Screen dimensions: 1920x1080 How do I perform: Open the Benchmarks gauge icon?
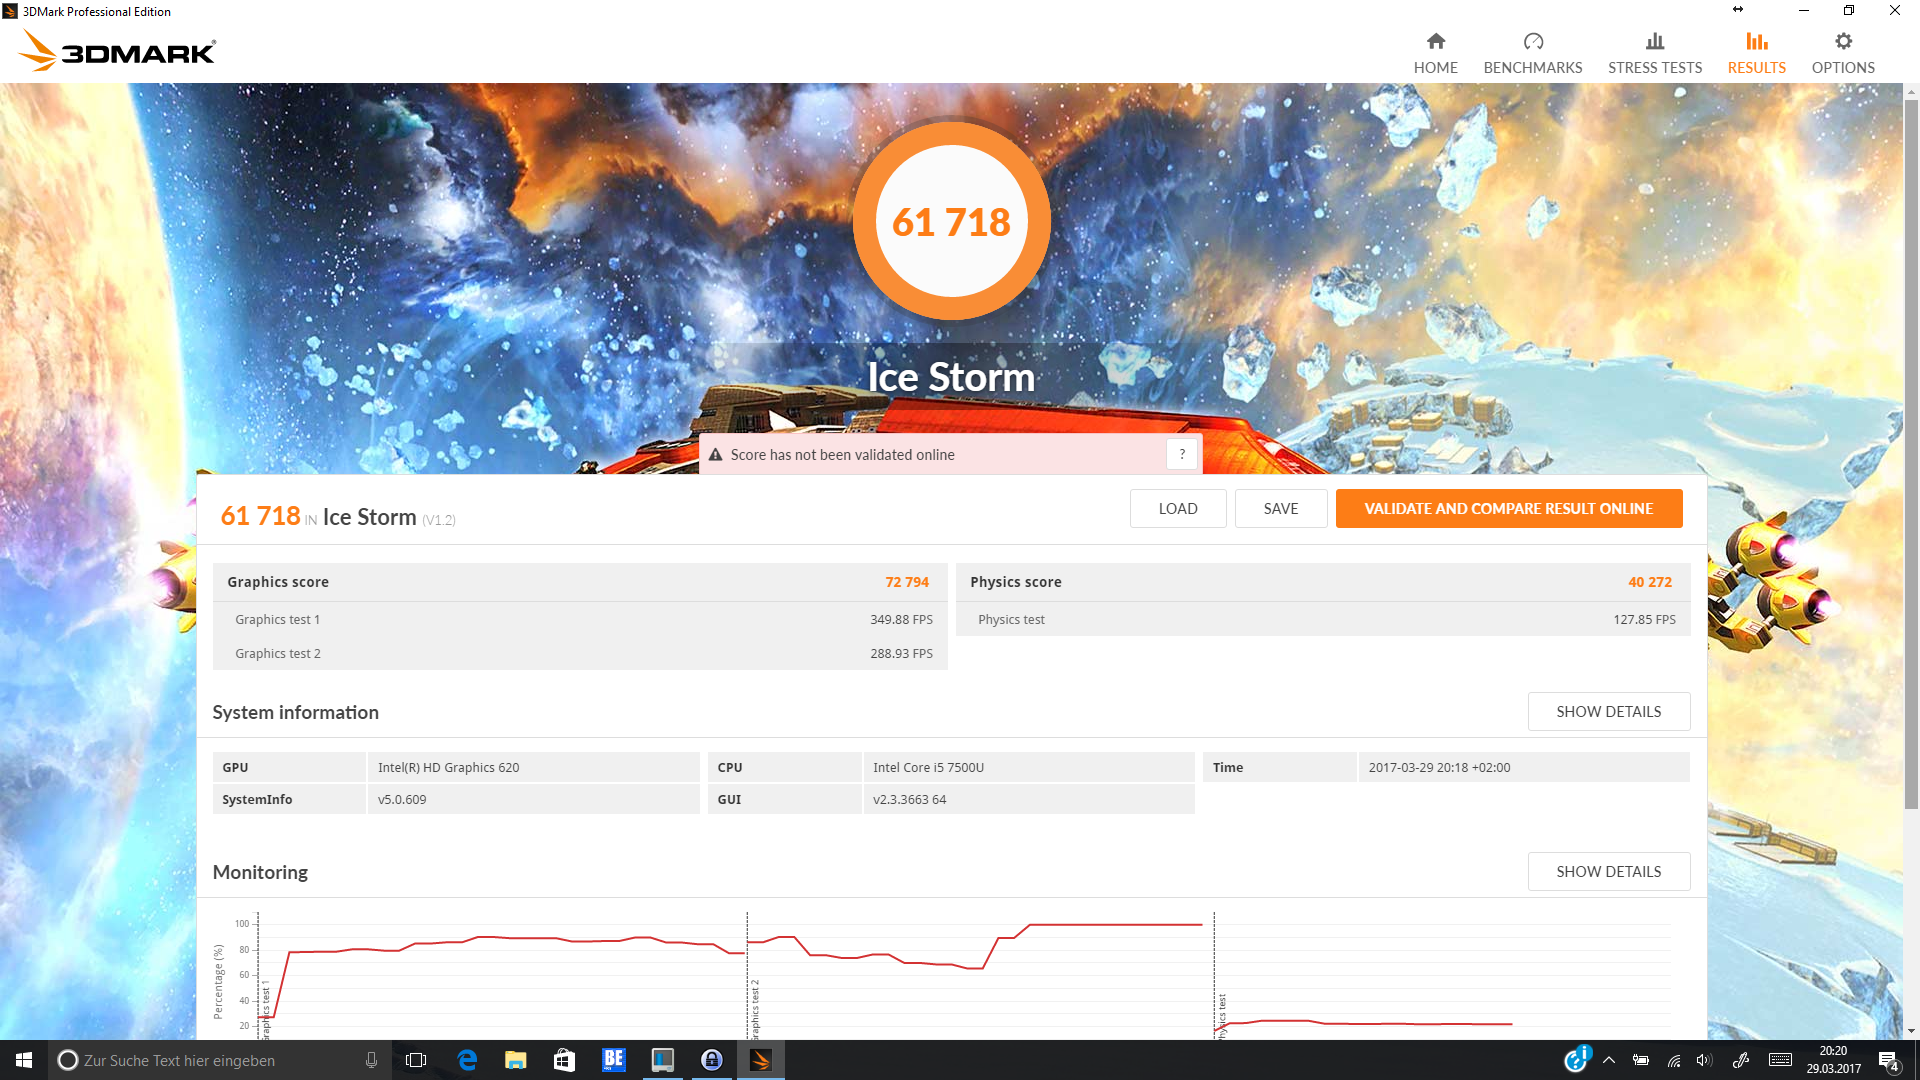click(x=1533, y=41)
